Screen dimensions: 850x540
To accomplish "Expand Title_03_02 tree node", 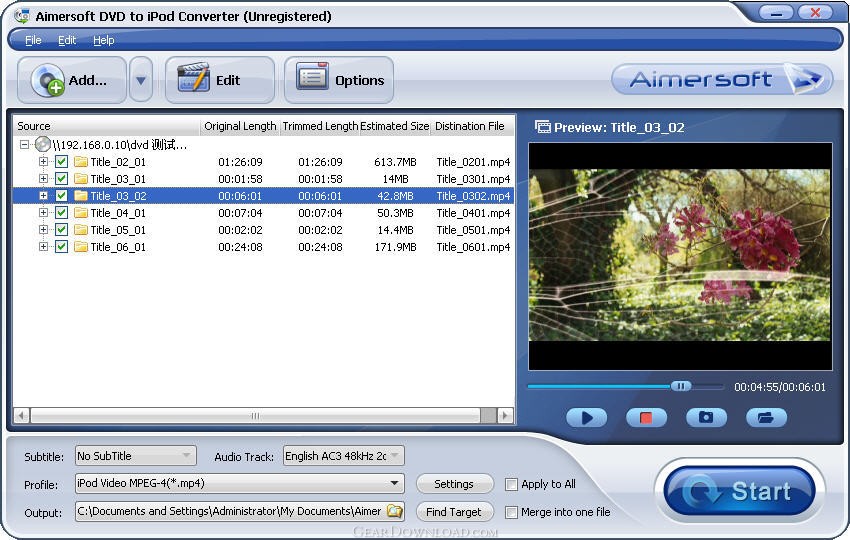I will [x=43, y=196].
